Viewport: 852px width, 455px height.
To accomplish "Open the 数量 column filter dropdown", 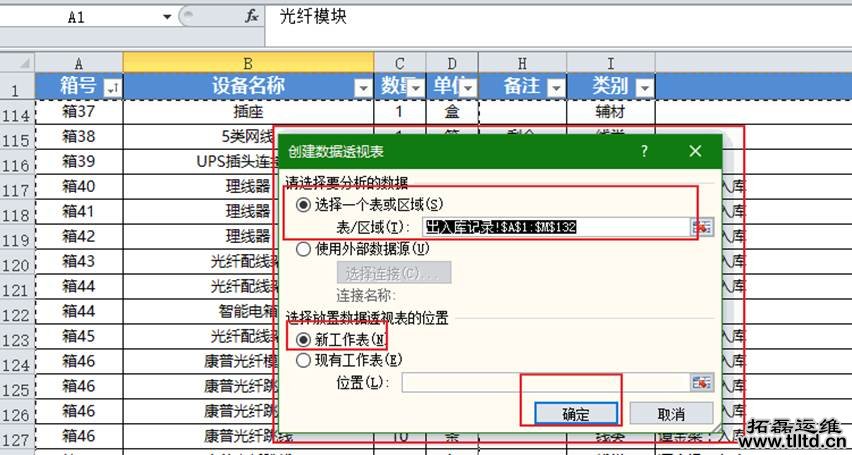I will click(x=416, y=89).
